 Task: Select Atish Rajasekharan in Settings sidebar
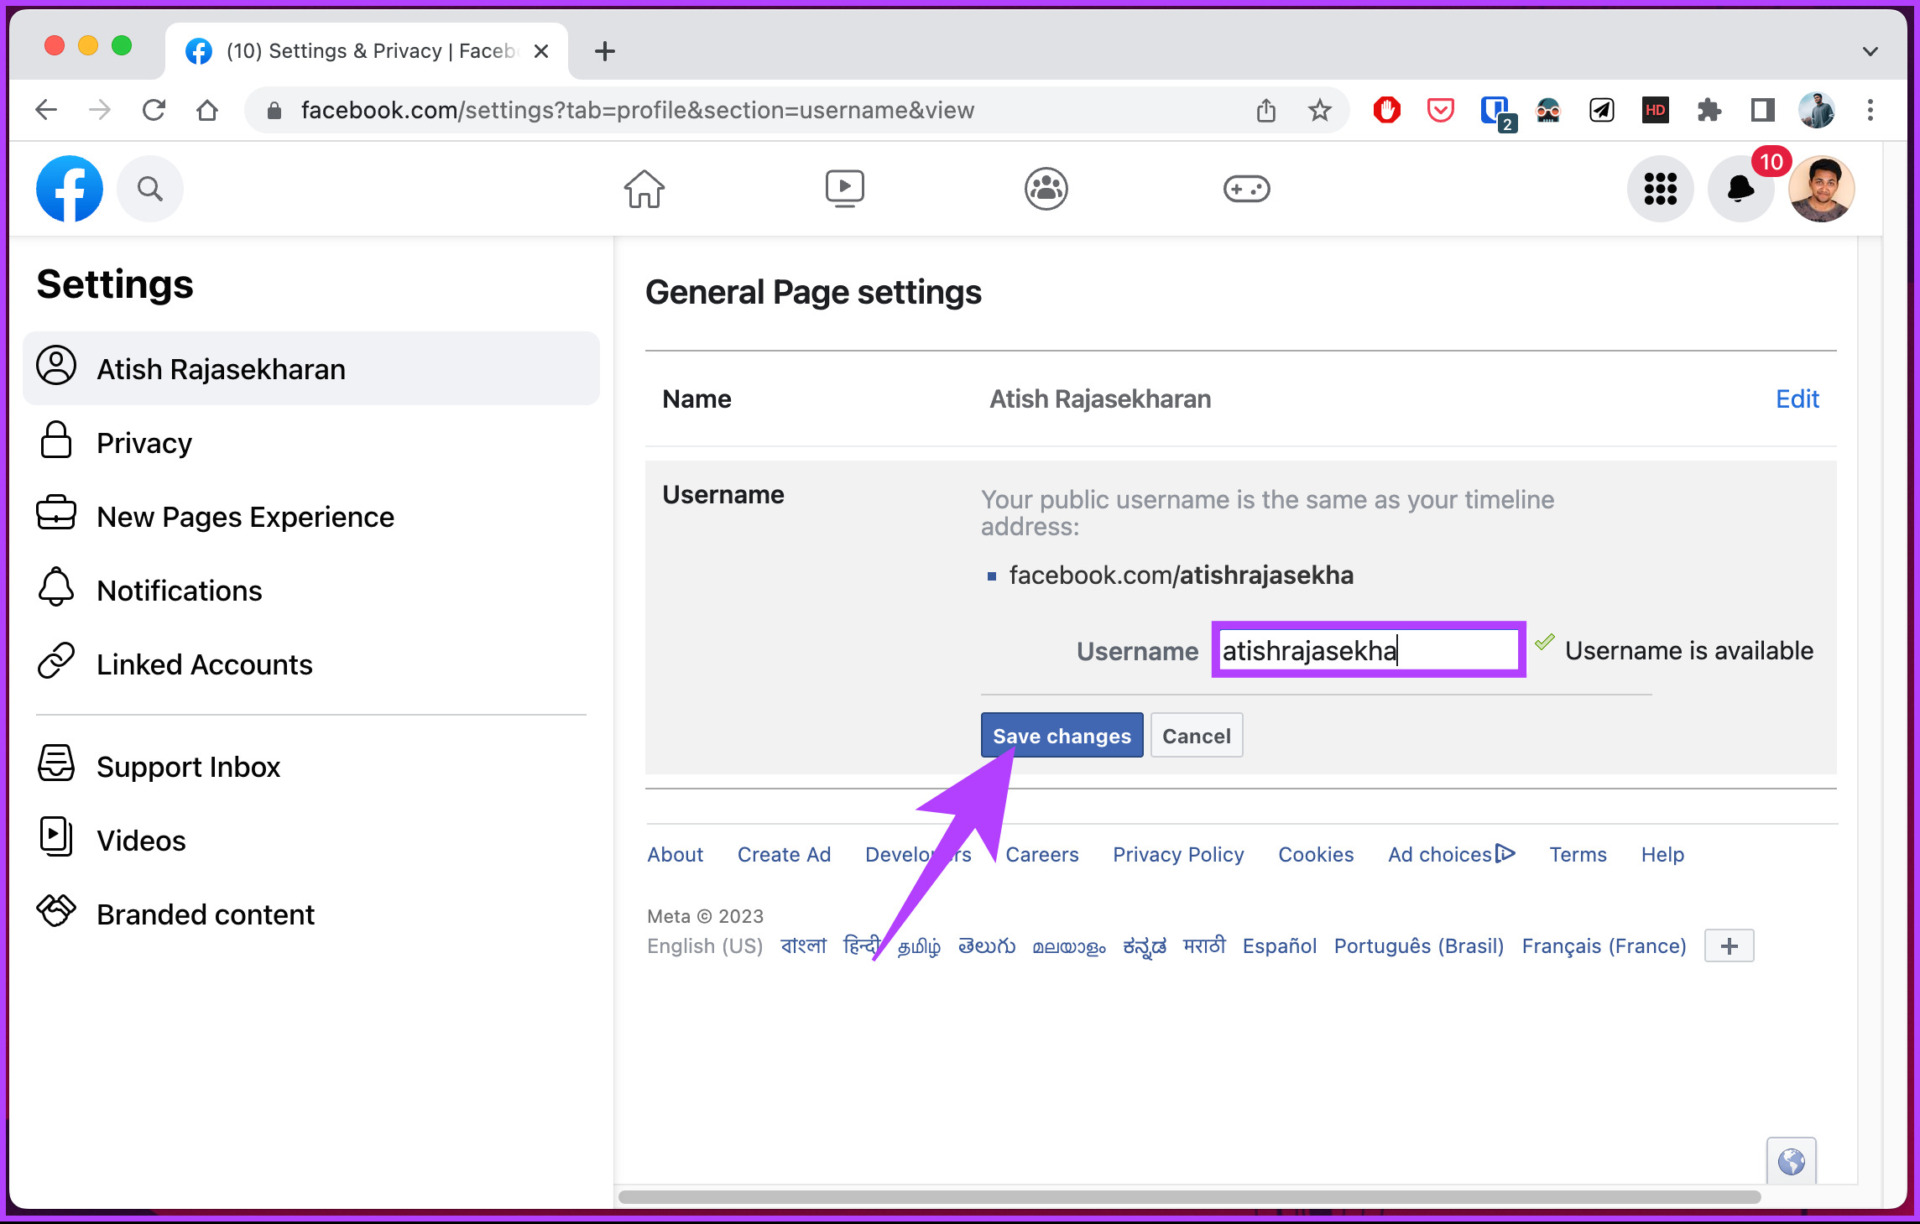[311, 369]
